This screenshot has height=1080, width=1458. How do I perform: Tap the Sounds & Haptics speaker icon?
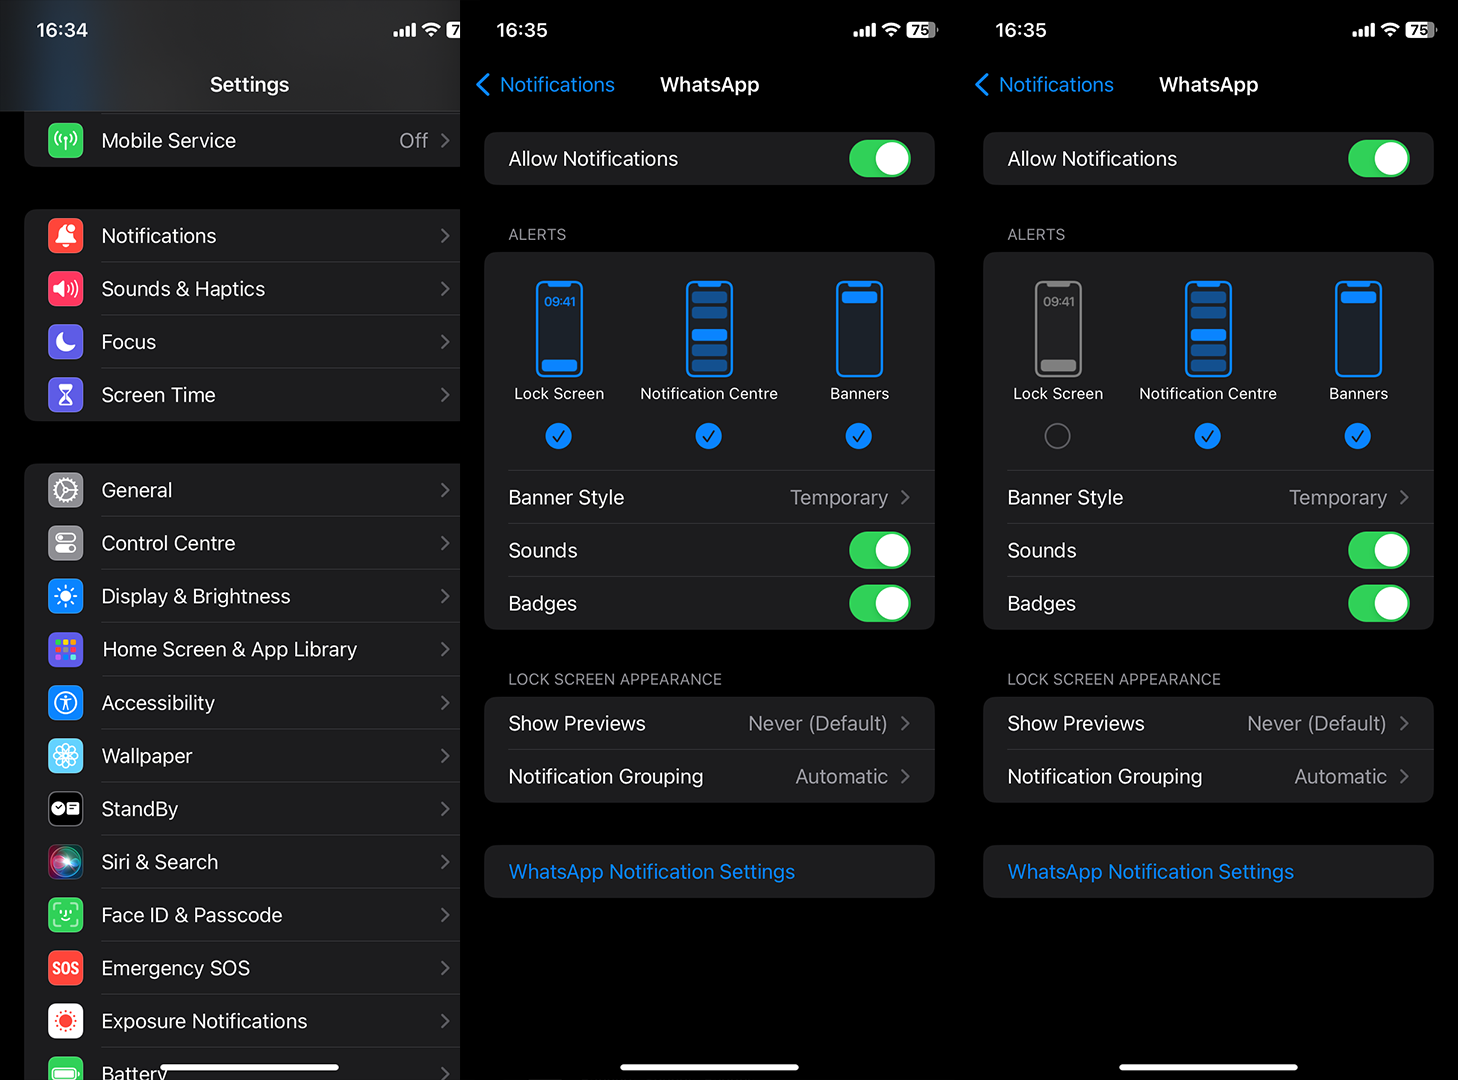[x=66, y=289]
